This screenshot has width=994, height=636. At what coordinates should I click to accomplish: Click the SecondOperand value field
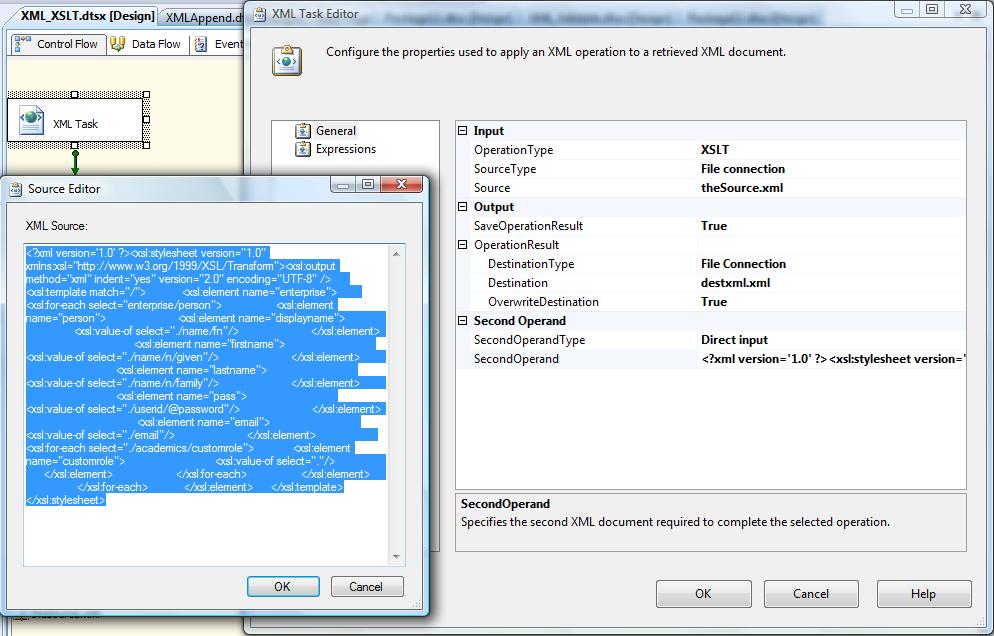pos(830,359)
